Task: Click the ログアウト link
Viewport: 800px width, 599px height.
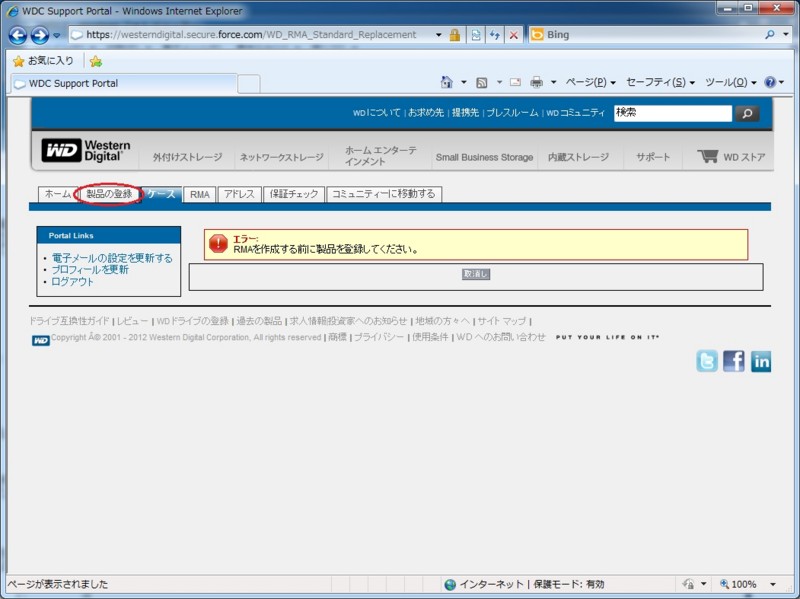Action: click(x=72, y=282)
